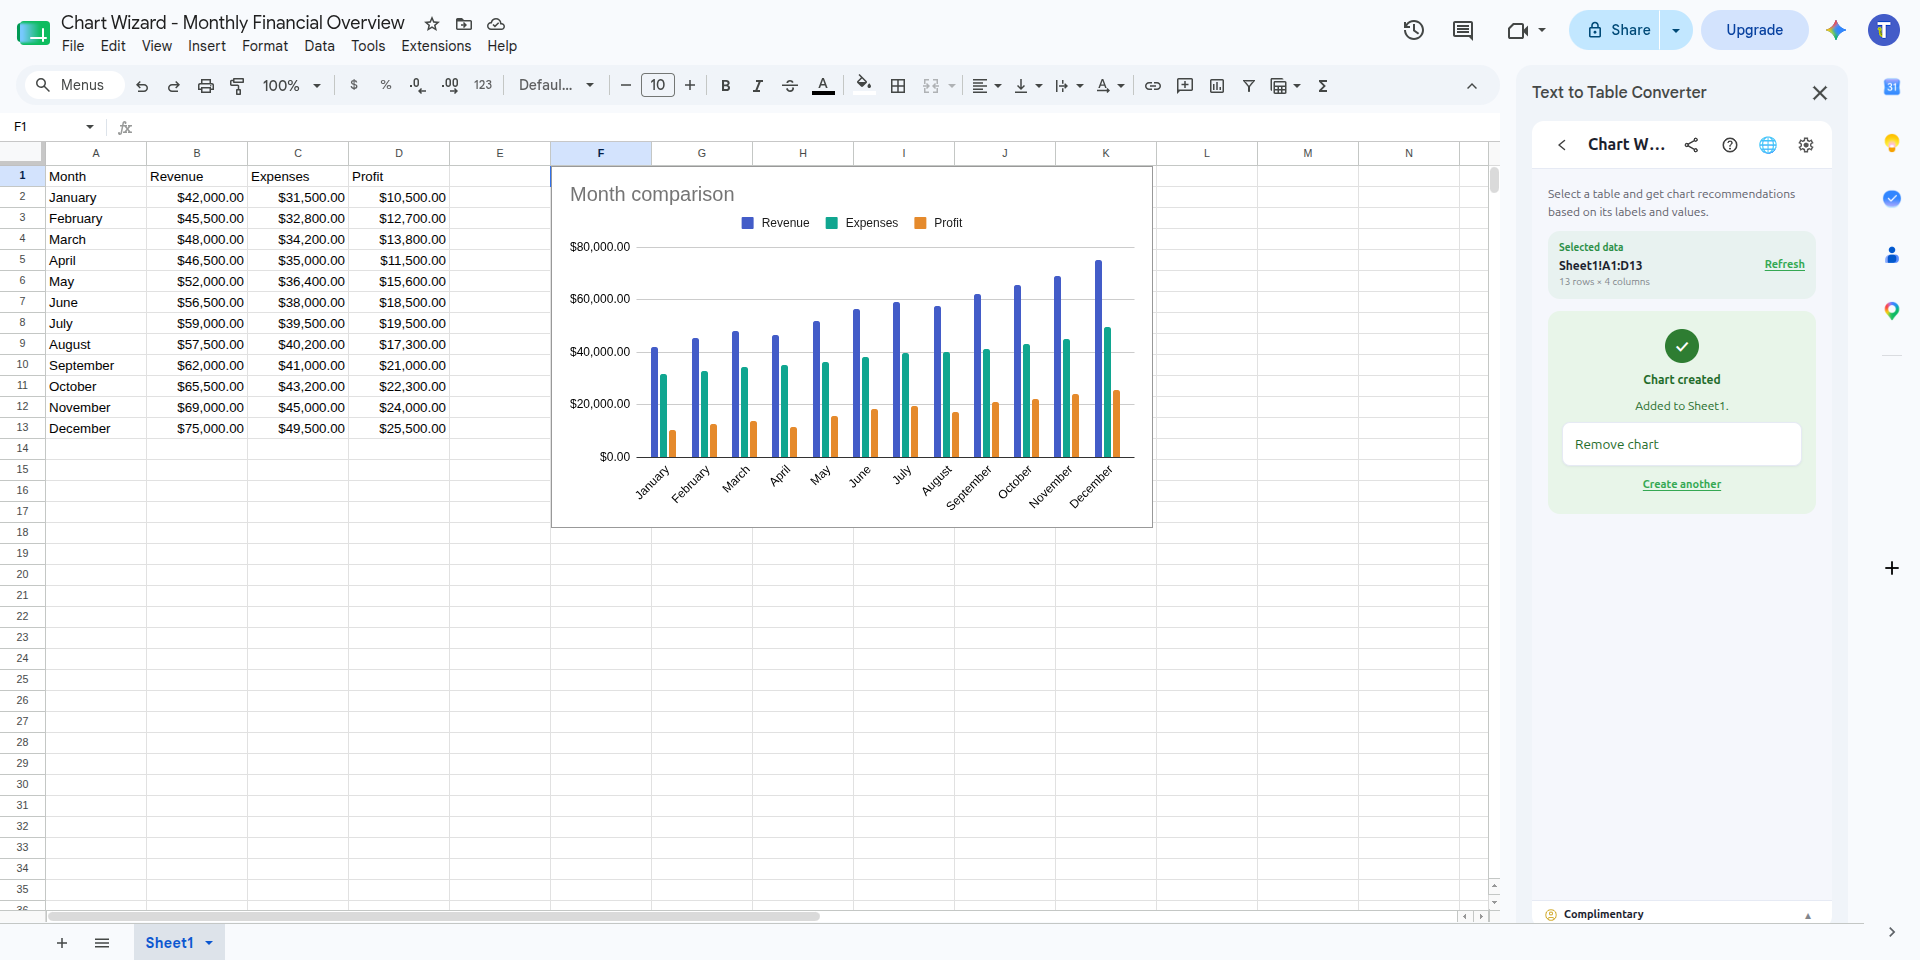Open add-on help icon
This screenshot has width=1920, height=960.
pos(1730,145)
